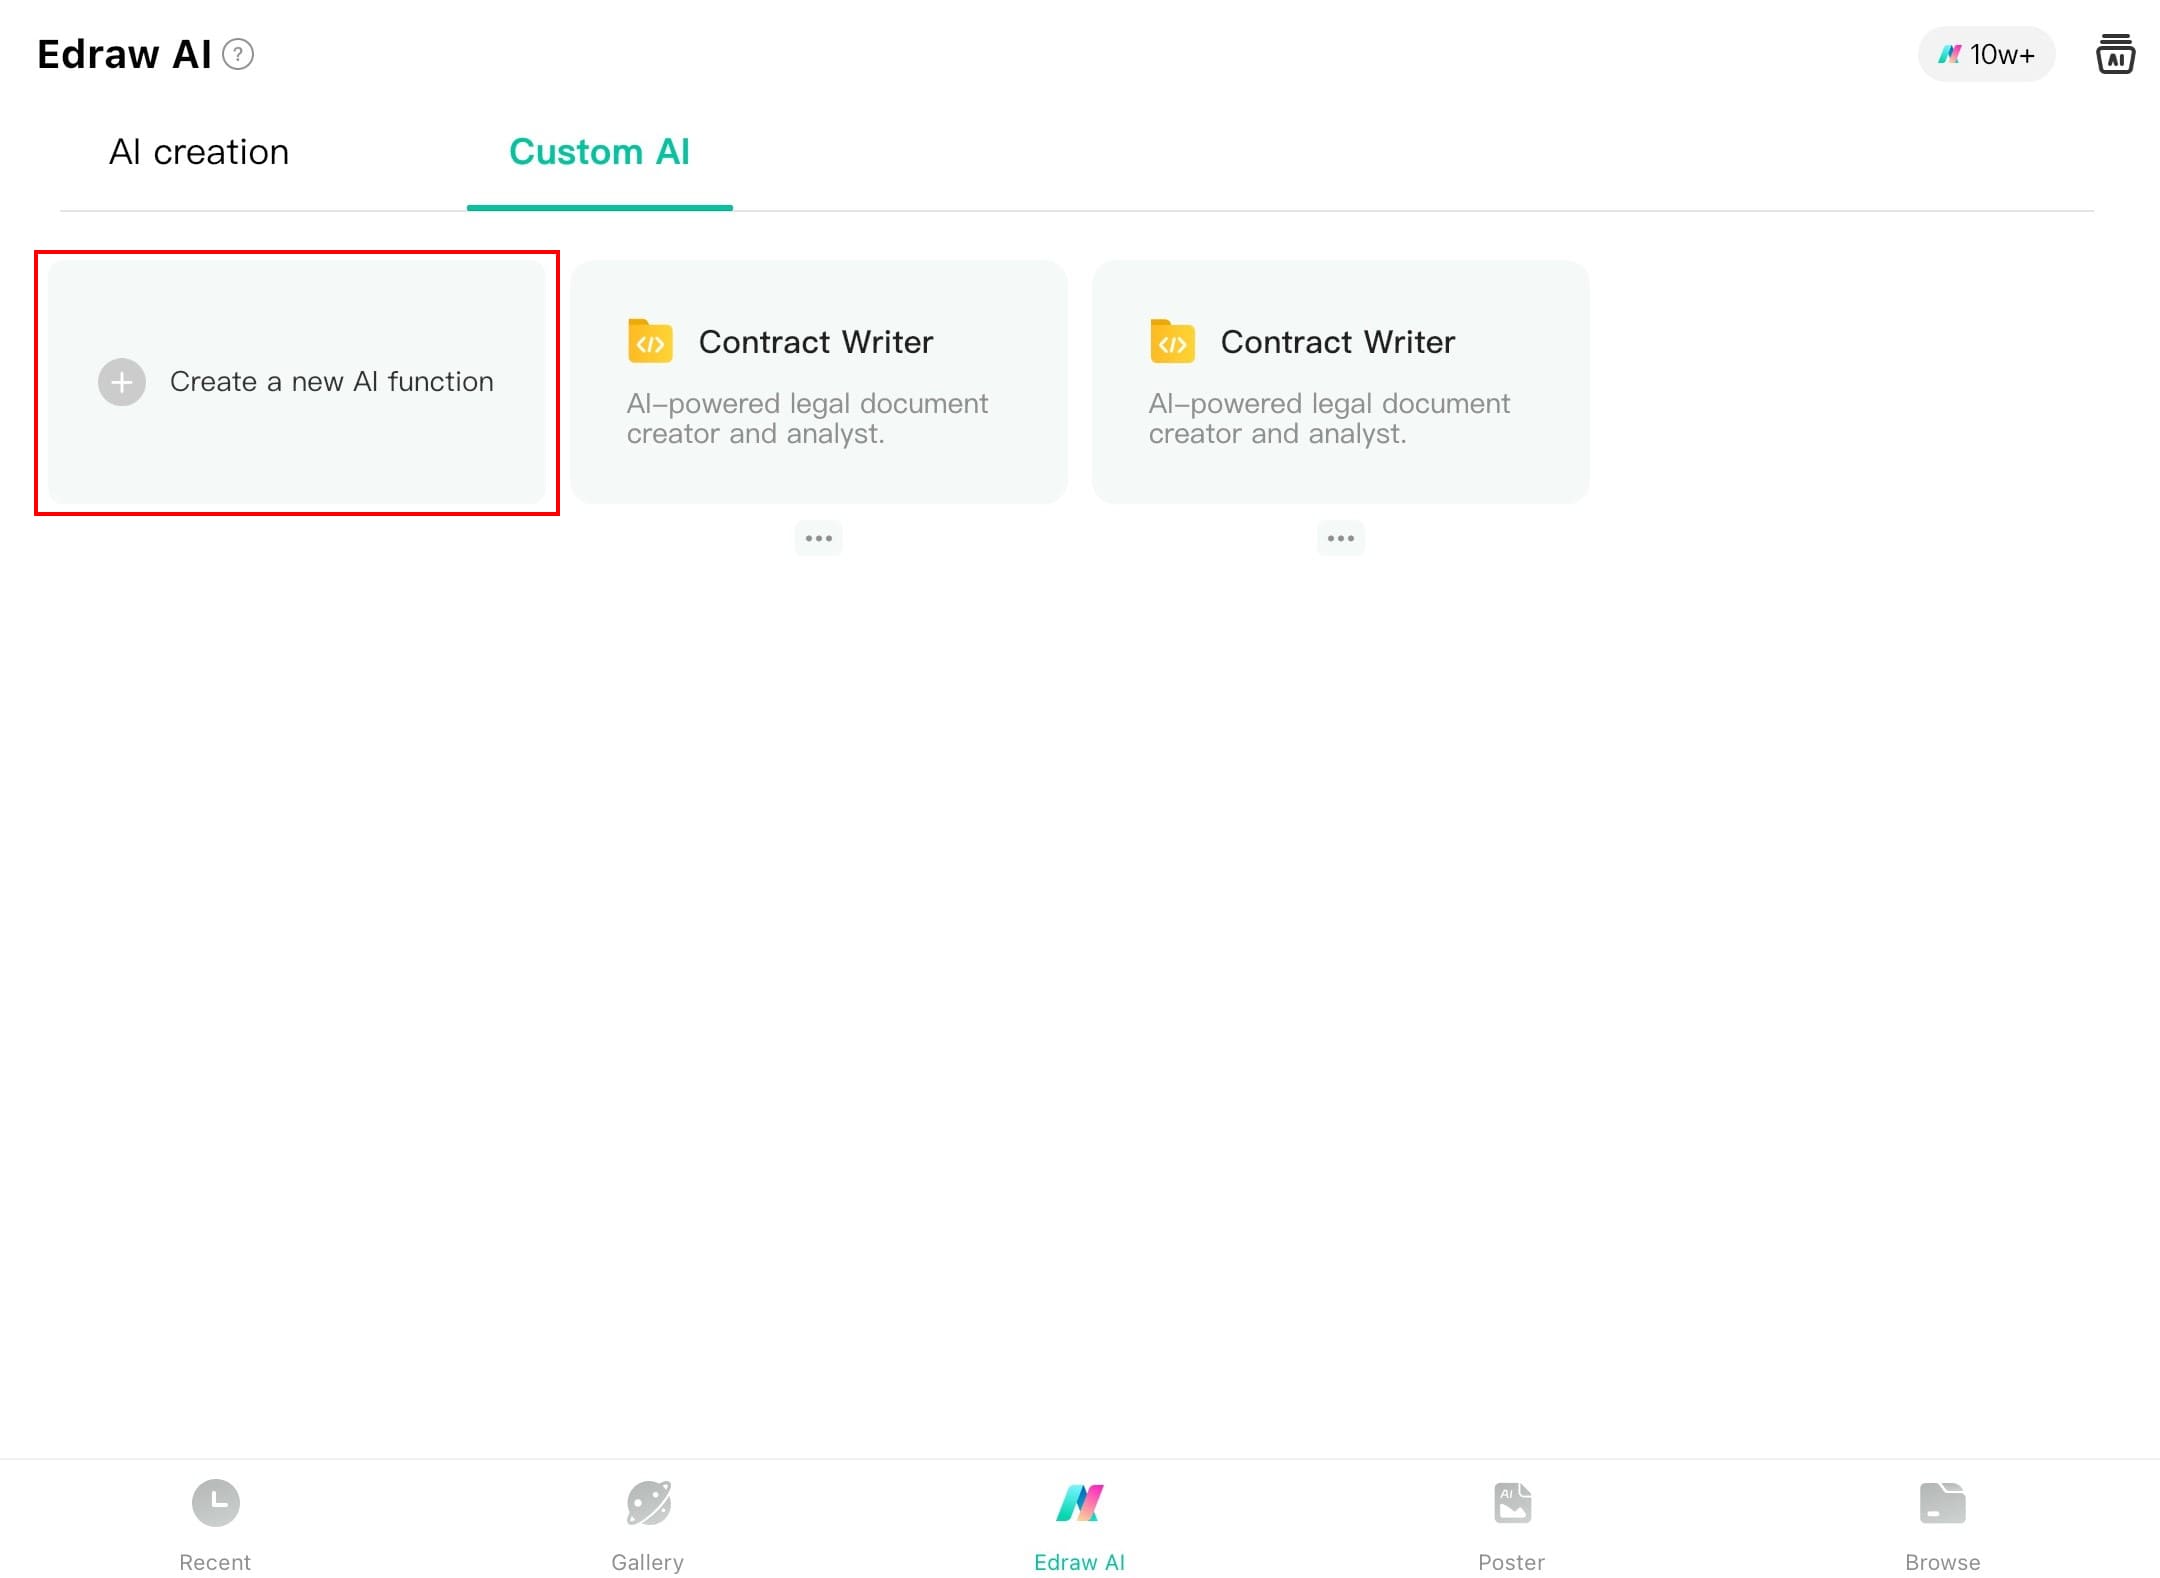The height and width of the screenshot is (1578, 2160).
Task: Click the plus icon to add function
Action: pyautogui.click(x=122, y=382)
